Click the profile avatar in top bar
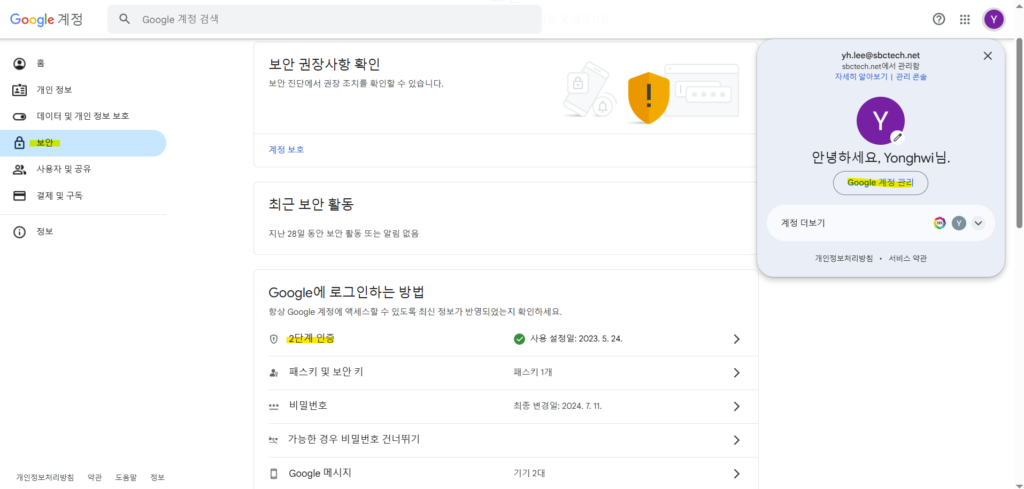 point(993,19)
